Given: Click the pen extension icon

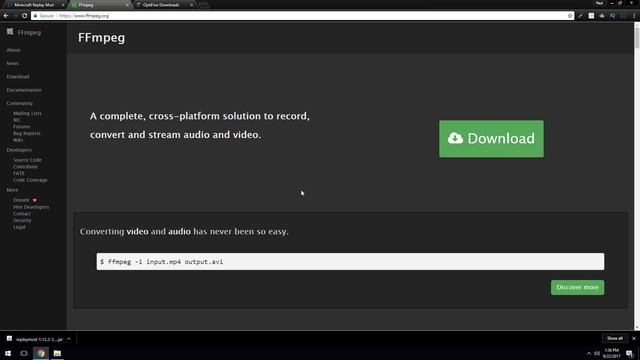Looking at the screenshot, I should tap(580, 16).
